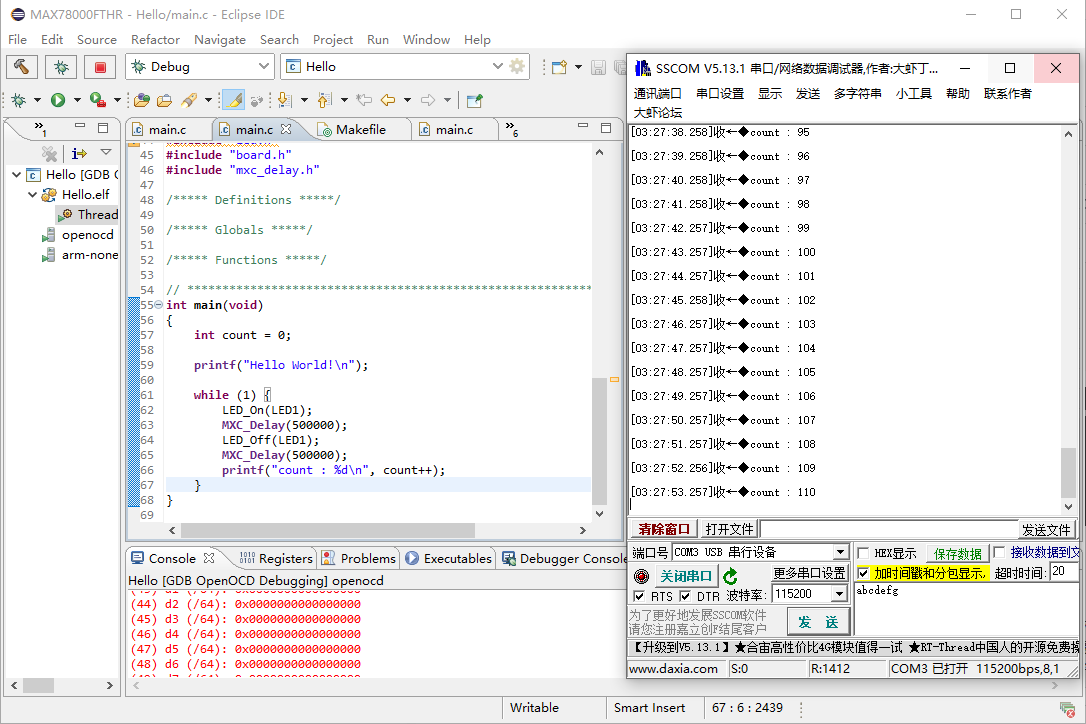The height and width of the screenshot is (724, 1086).
Task: Click the 发送 send button in SSCOM
Action: tap(818, 621)
